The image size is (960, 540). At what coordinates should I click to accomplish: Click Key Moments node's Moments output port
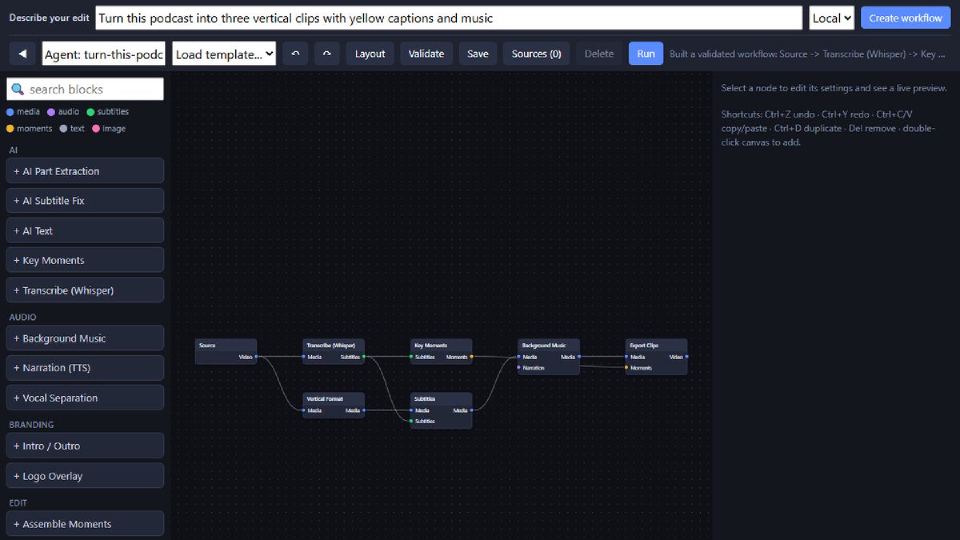coord(471,356)
